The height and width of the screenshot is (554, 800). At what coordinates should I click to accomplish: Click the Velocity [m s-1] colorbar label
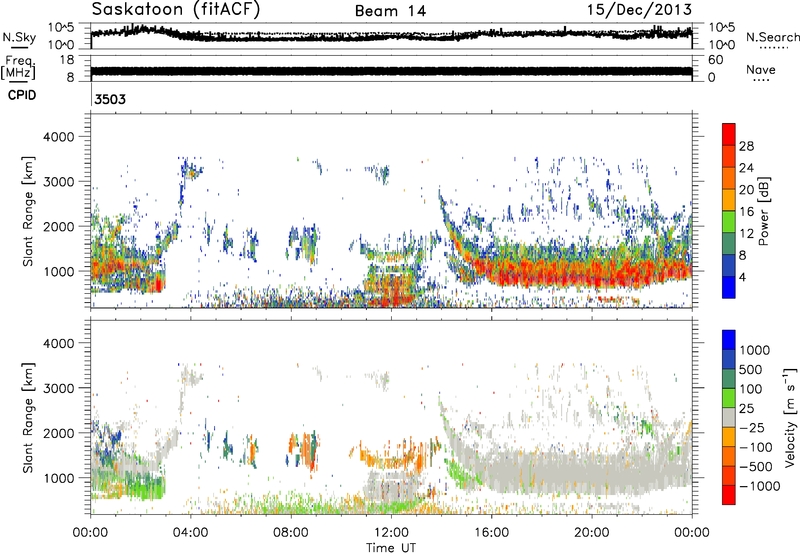coord(790,417)
